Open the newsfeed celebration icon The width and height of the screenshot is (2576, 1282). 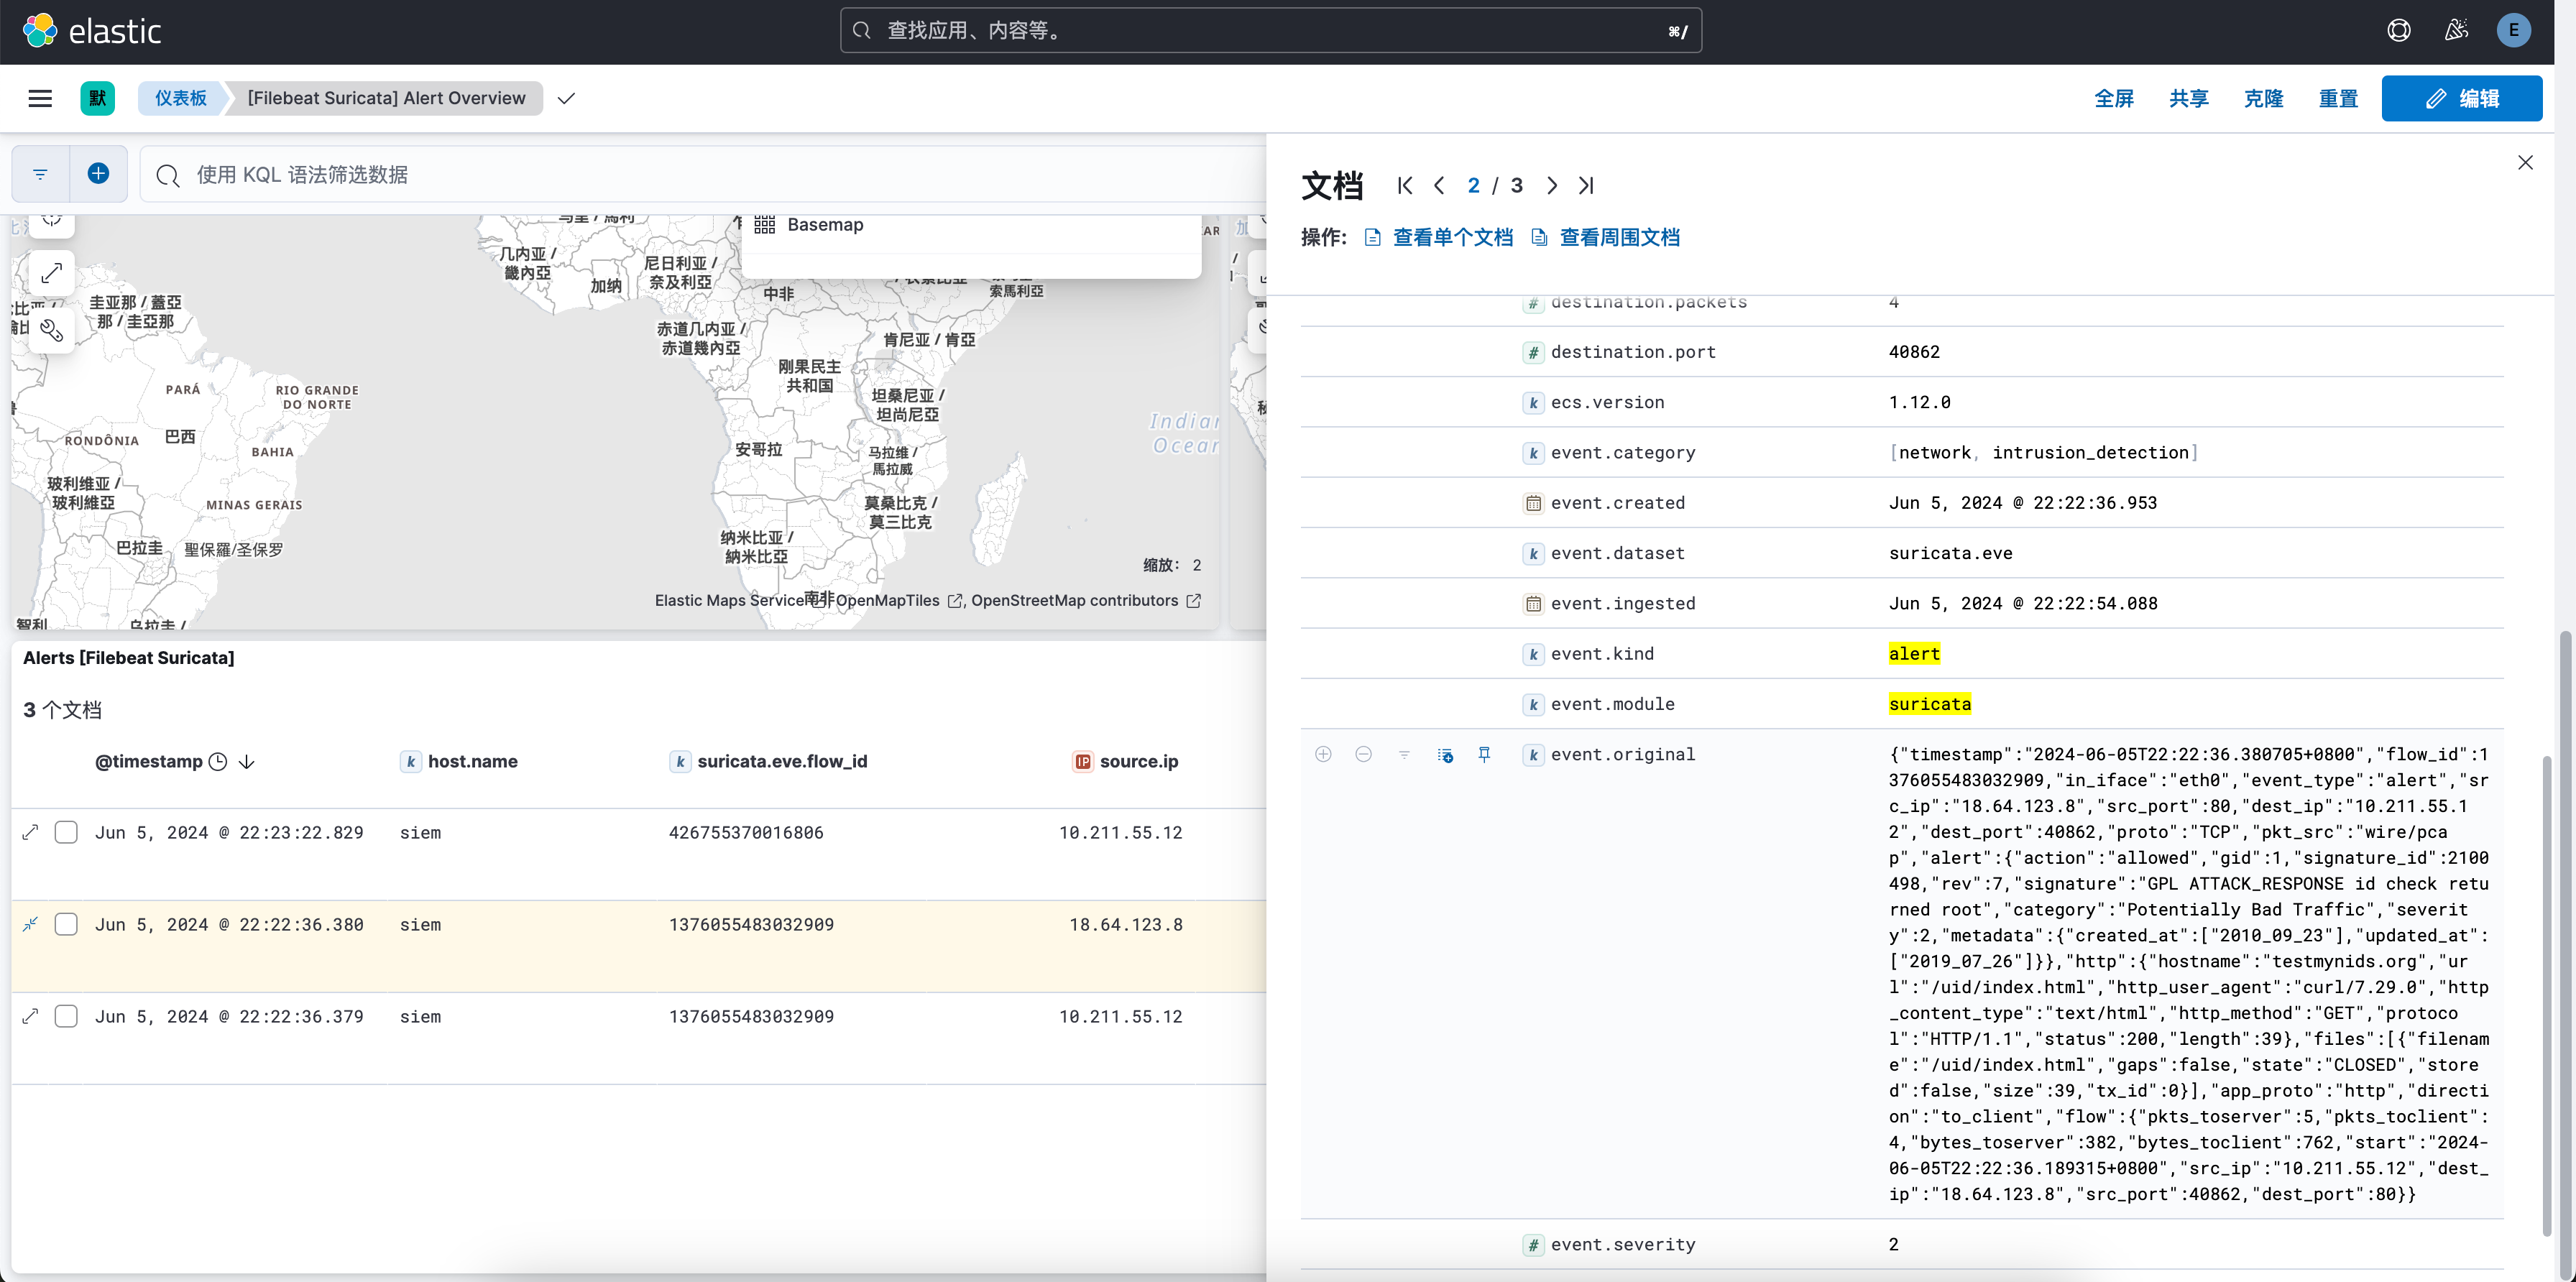pyautogui.click(x=2456, y=31)
